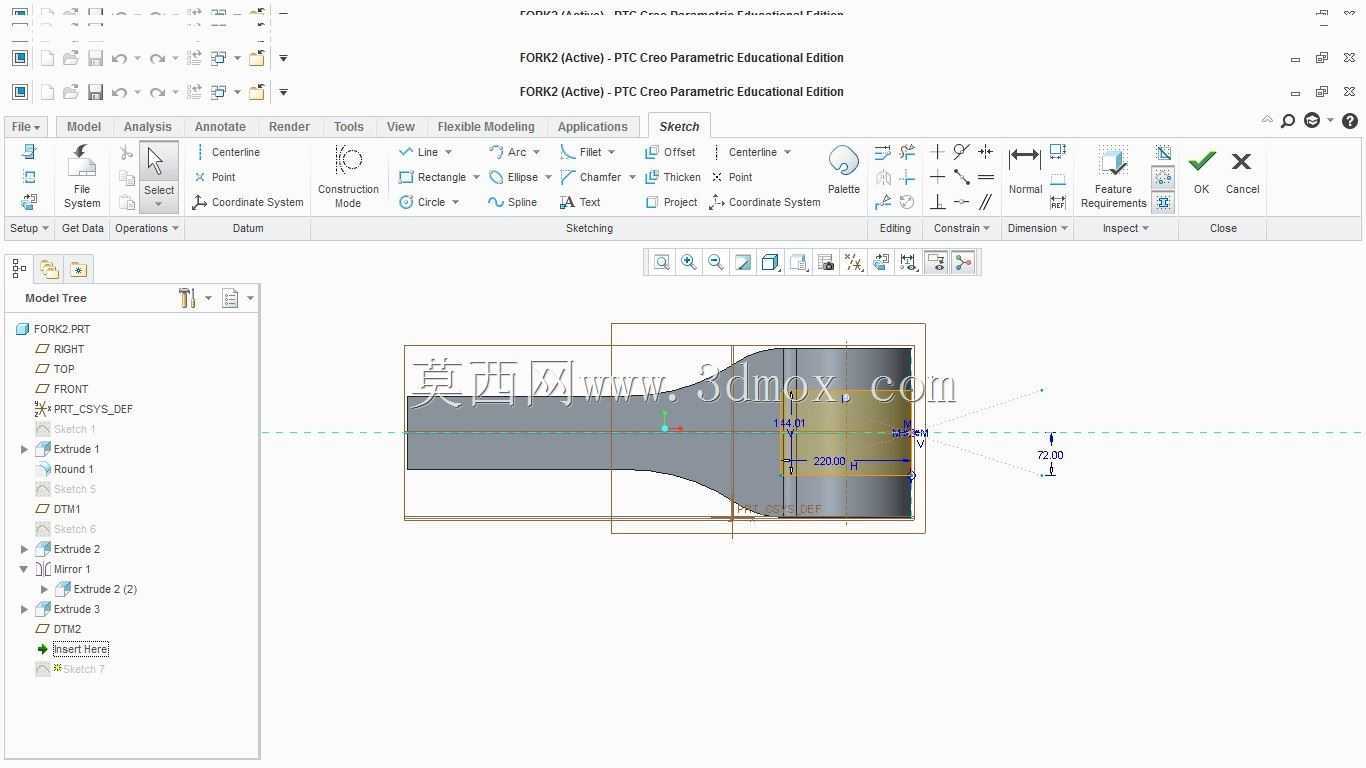Pick the Circle sketch tool
This screenshot has height=768, width=1366.
point(422,202)
